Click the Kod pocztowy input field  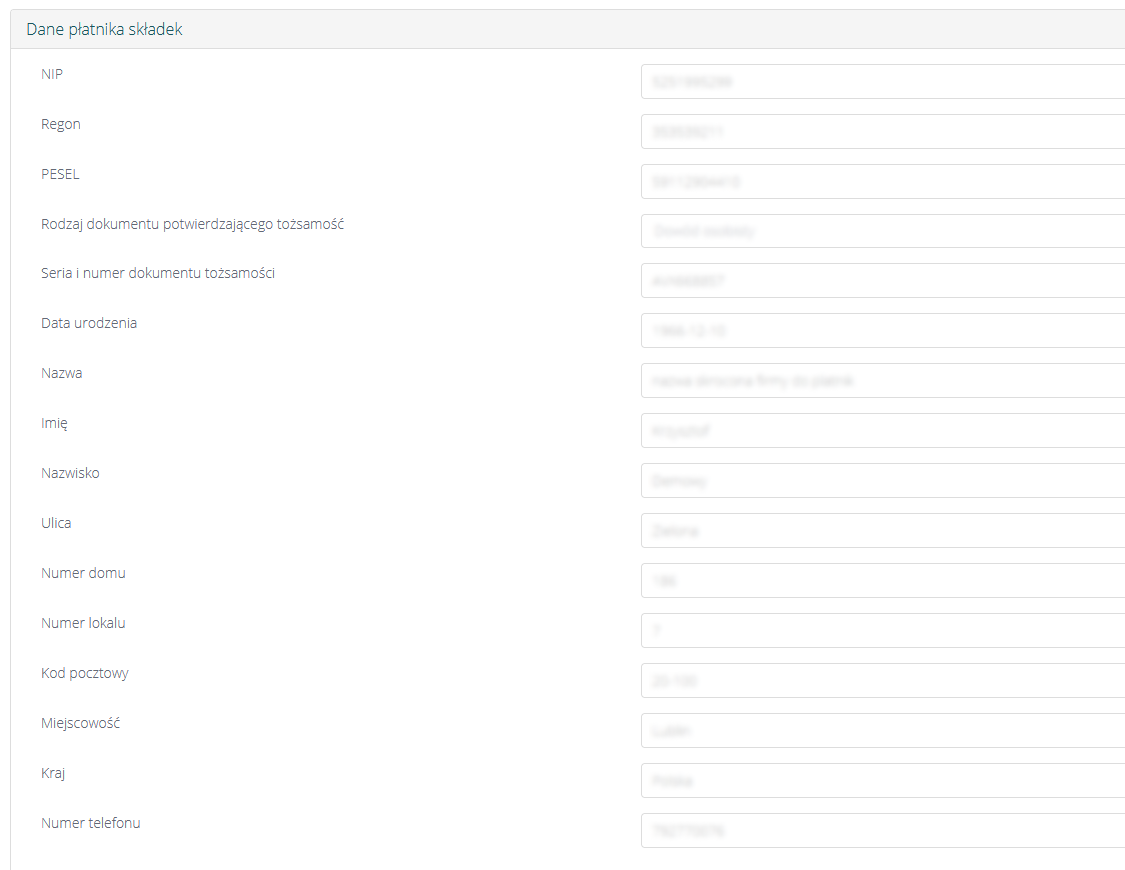[882, 681]
